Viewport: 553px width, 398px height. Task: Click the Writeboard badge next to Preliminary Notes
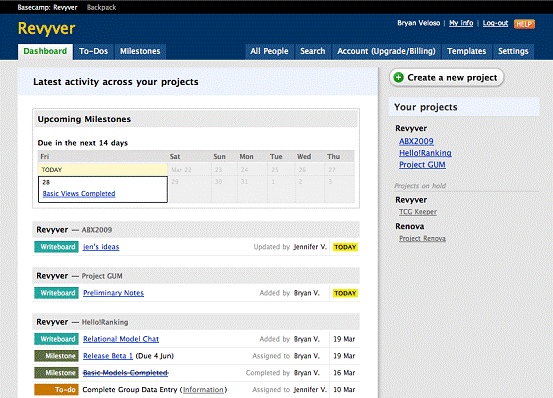click(56, 293)
